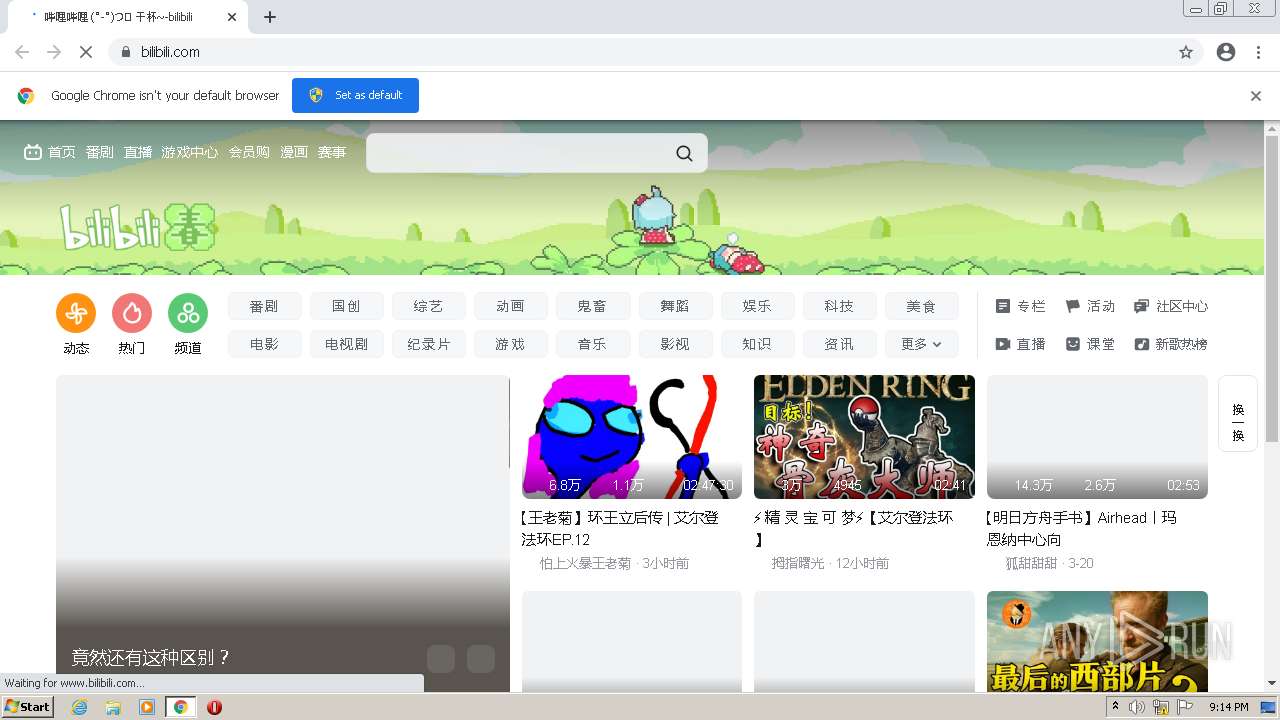
Task: Select the 娱乐 category tag
Action: tap(757, 306)
